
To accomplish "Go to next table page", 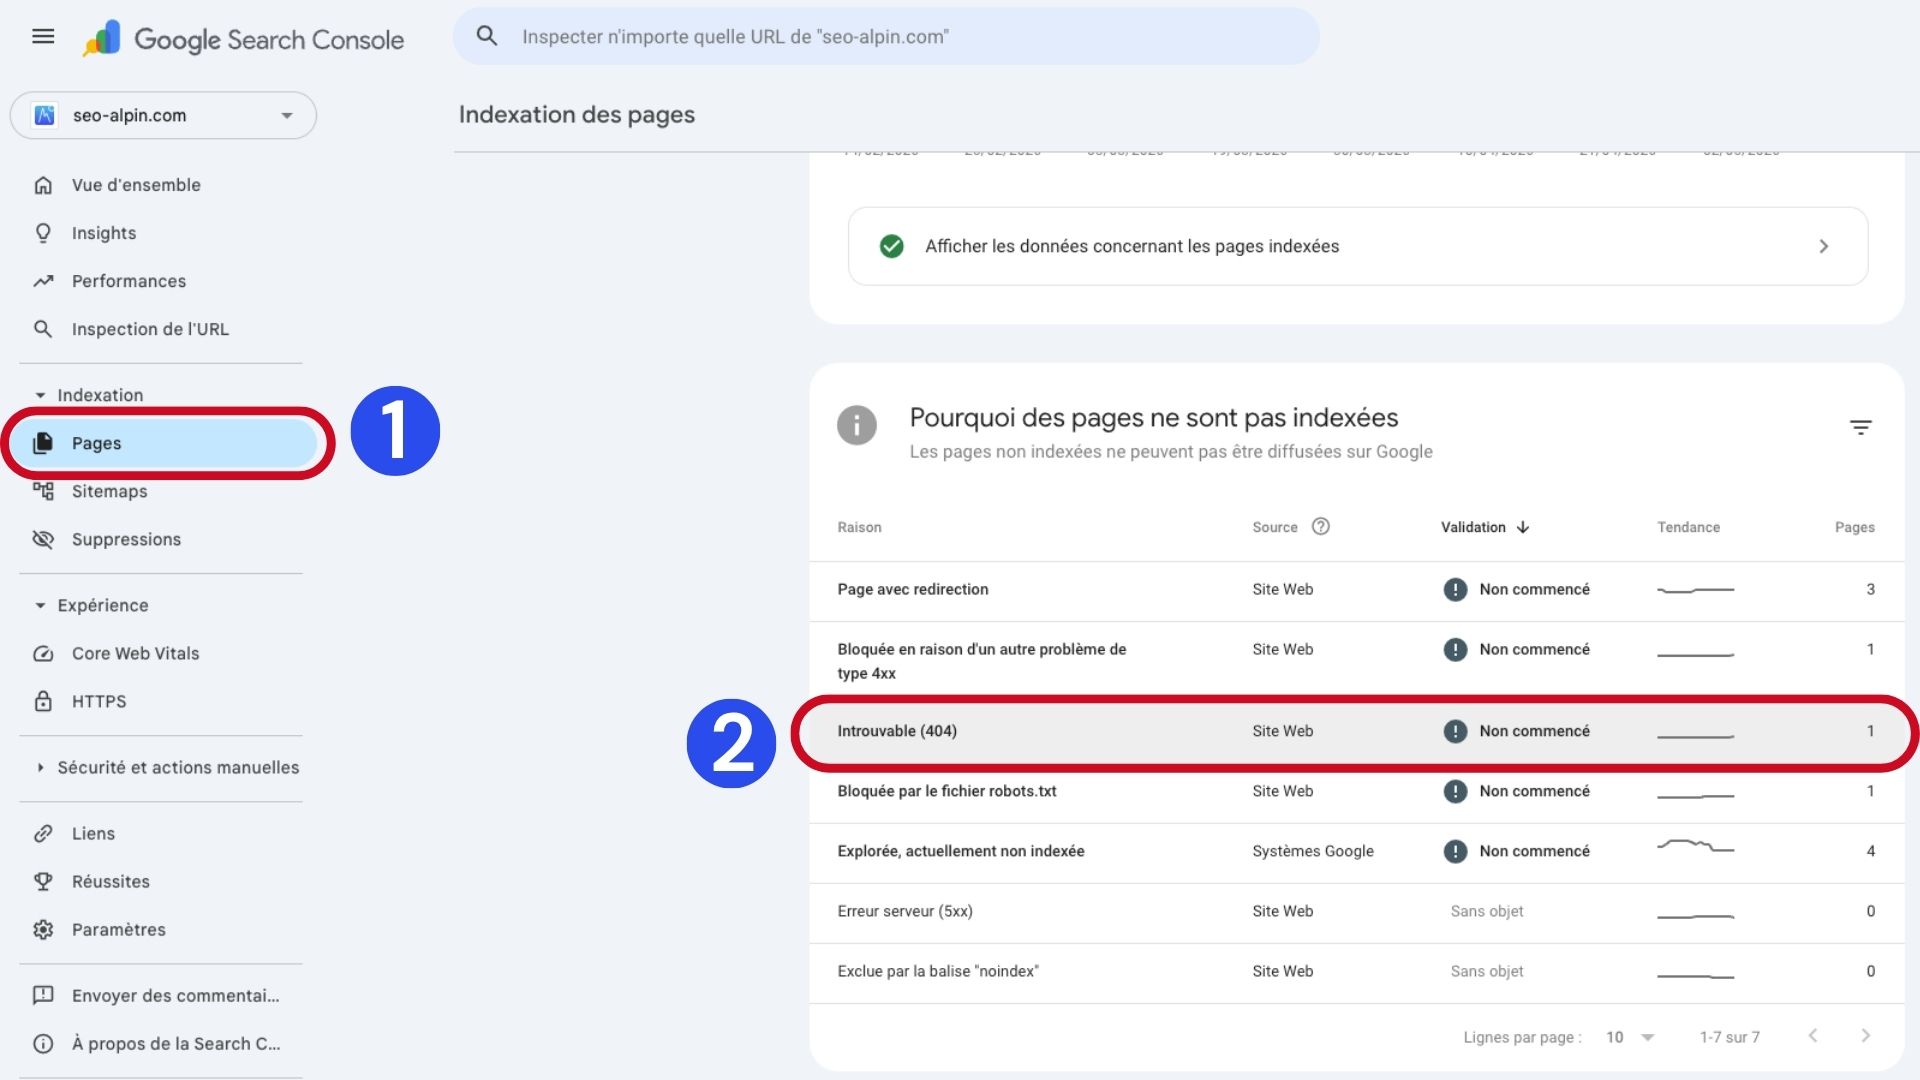I will coord(1865,1036).
